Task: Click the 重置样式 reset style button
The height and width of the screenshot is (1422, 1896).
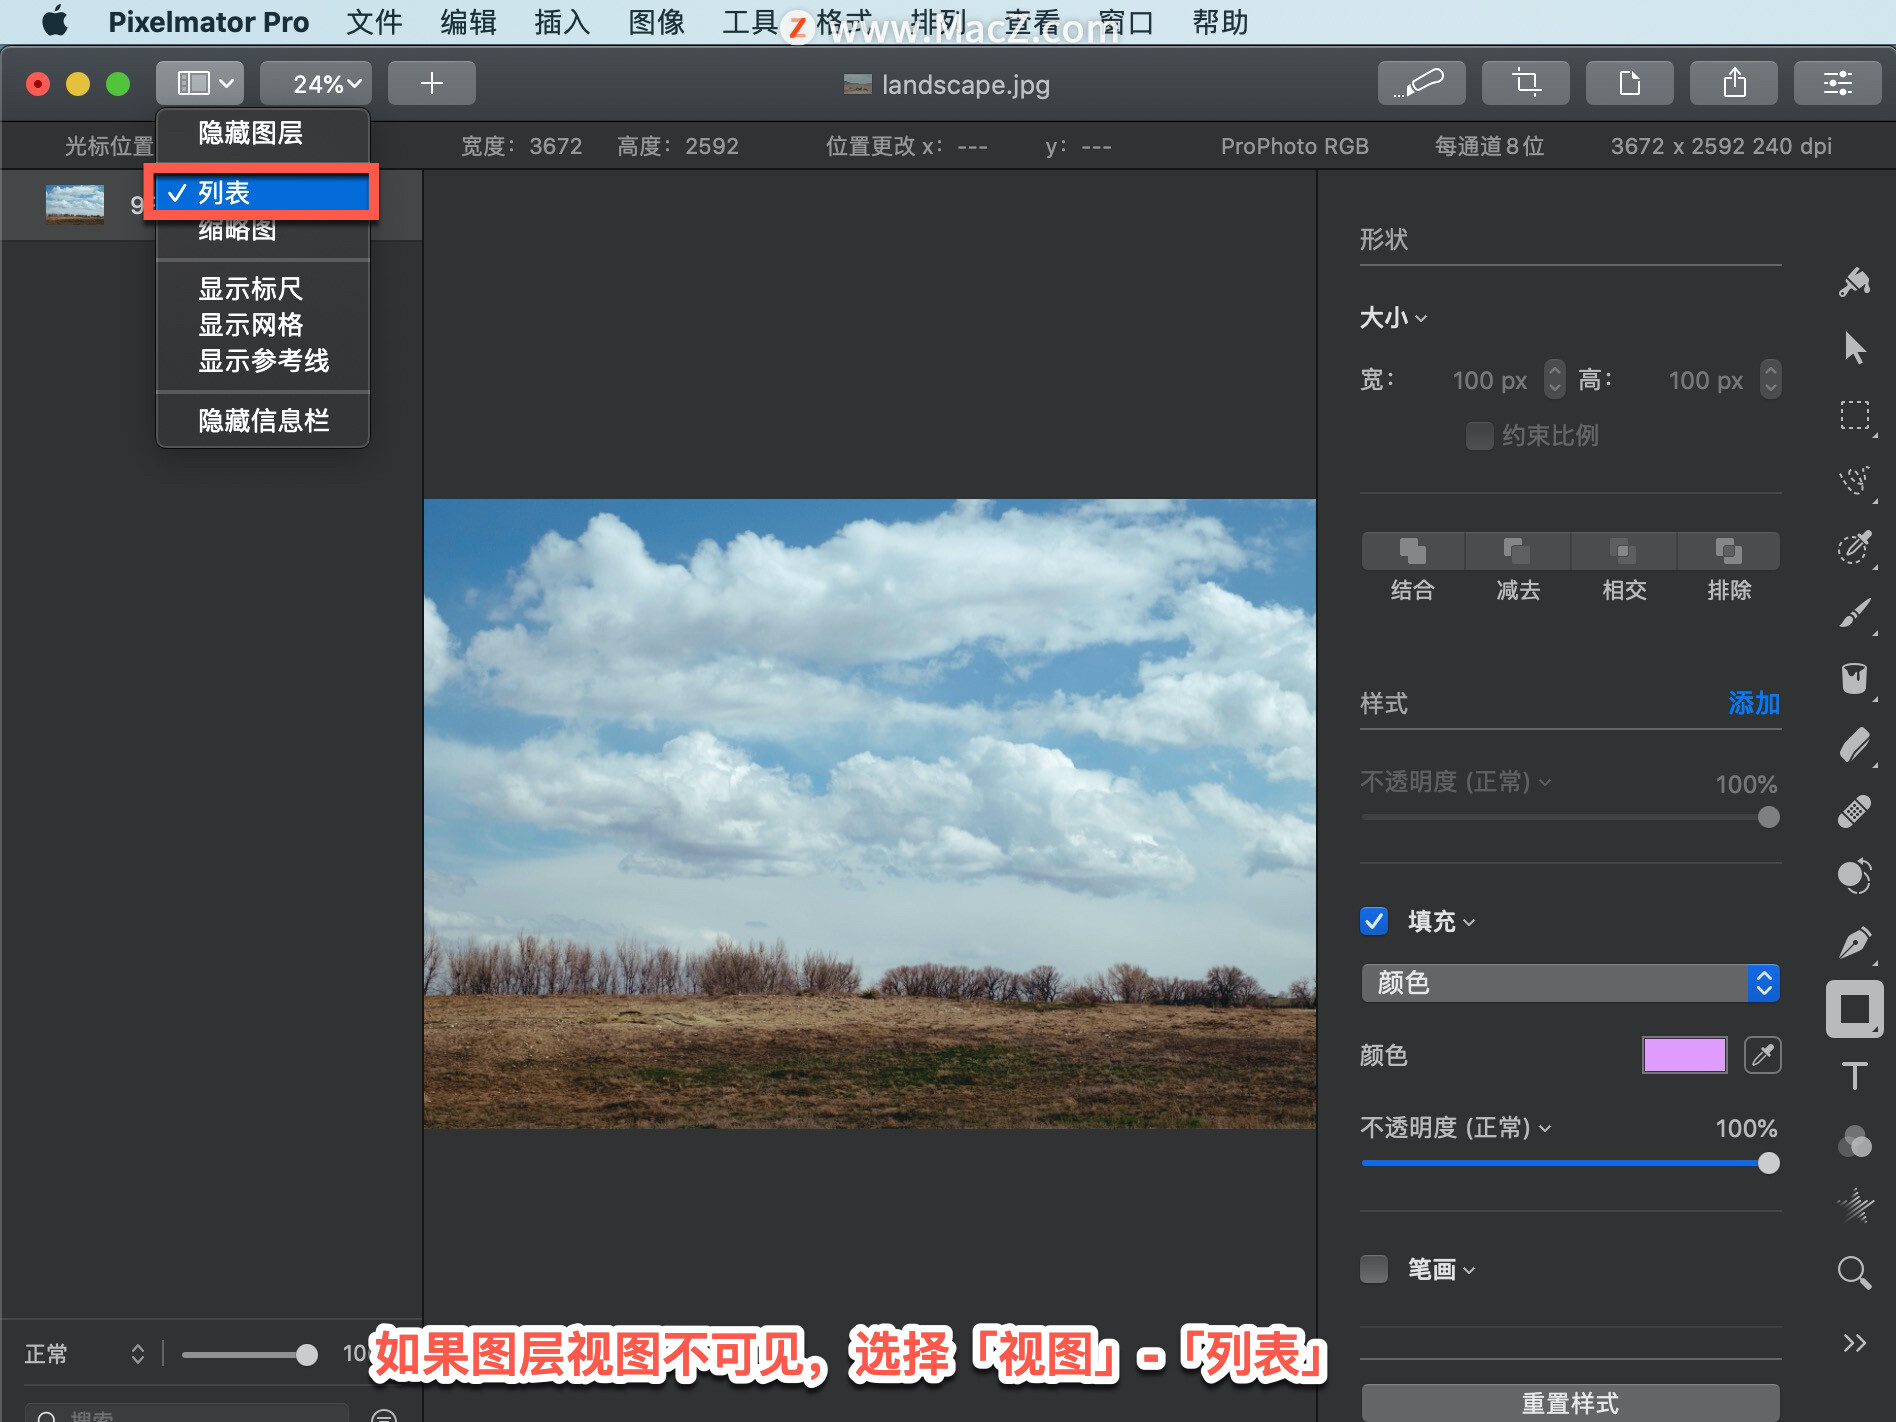Action: [1570, 1402]
